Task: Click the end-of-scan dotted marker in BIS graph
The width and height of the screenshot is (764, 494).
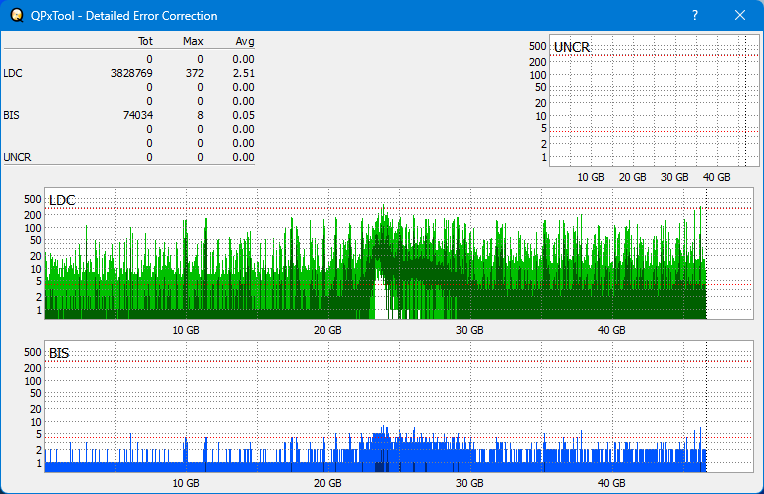Action: pos(707,406)
